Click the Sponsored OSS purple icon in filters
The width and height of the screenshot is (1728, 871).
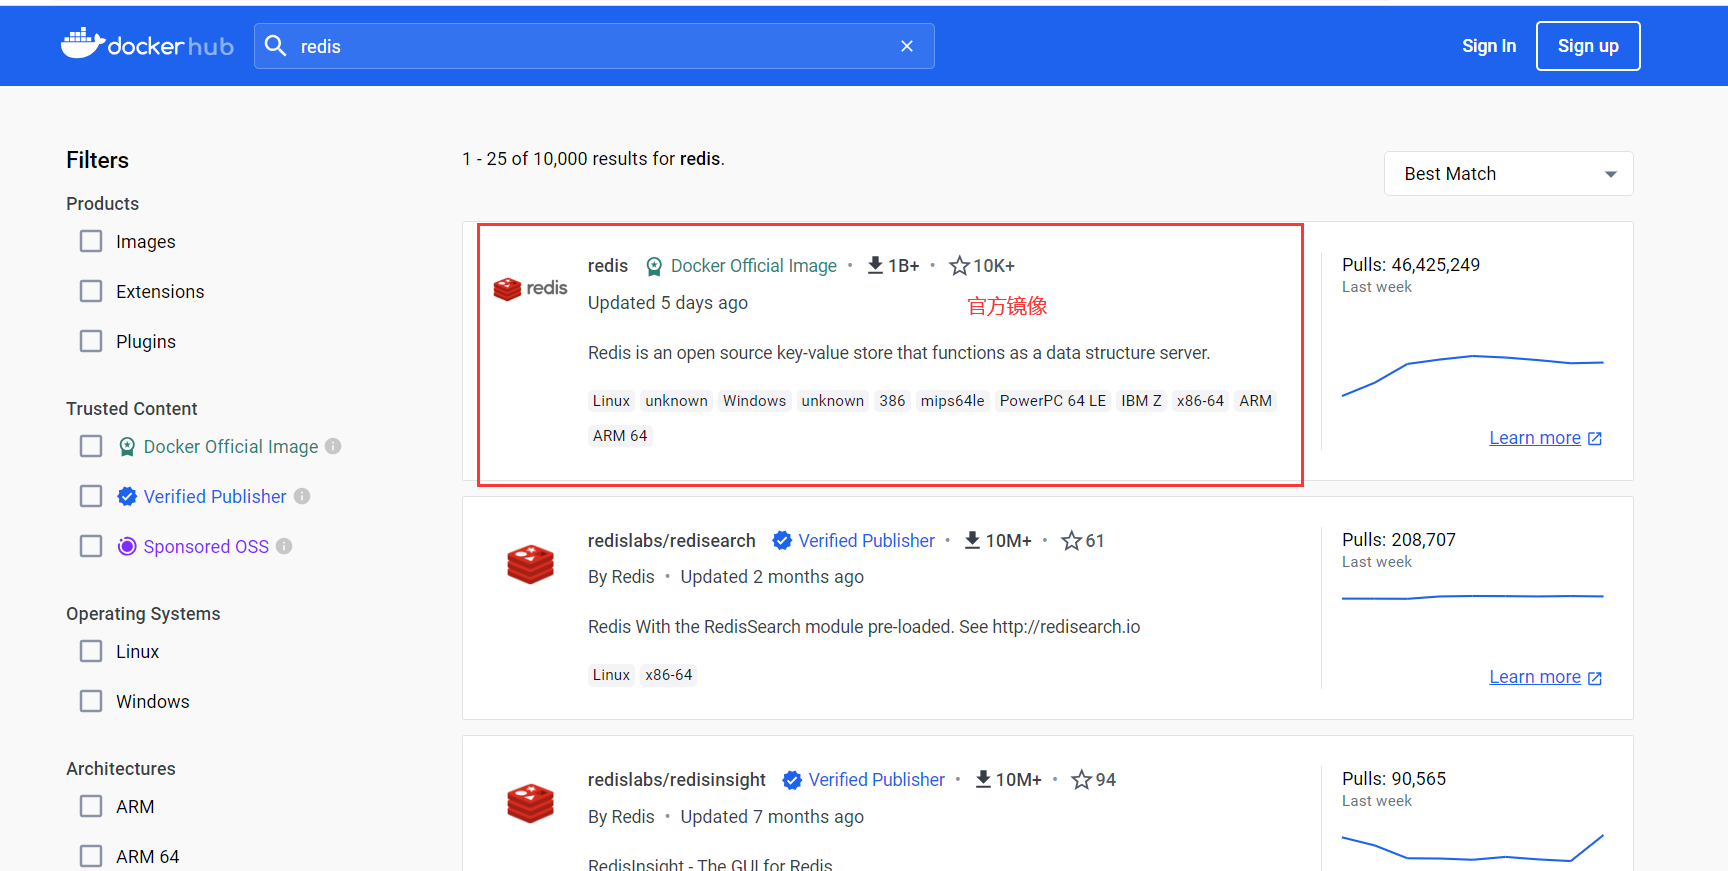(127, 546)
